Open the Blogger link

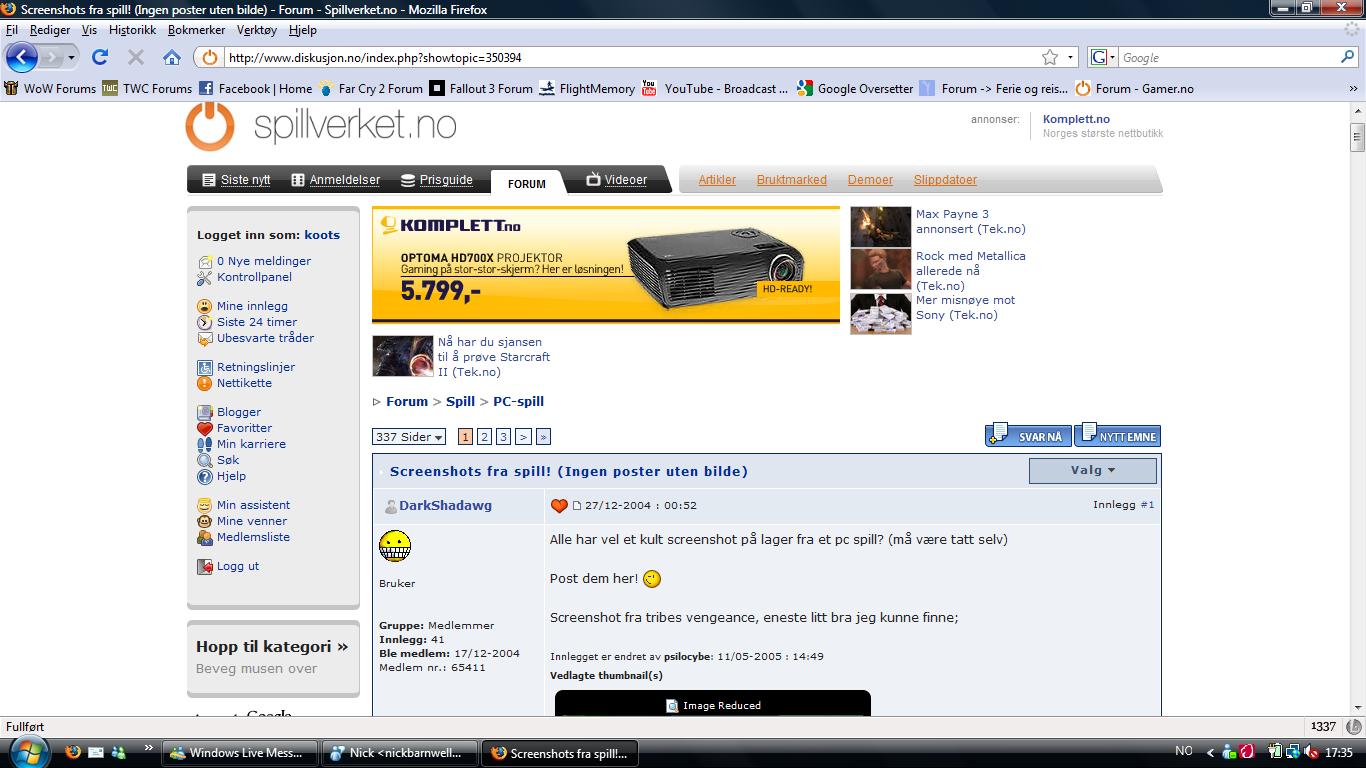tap(239, 412)
